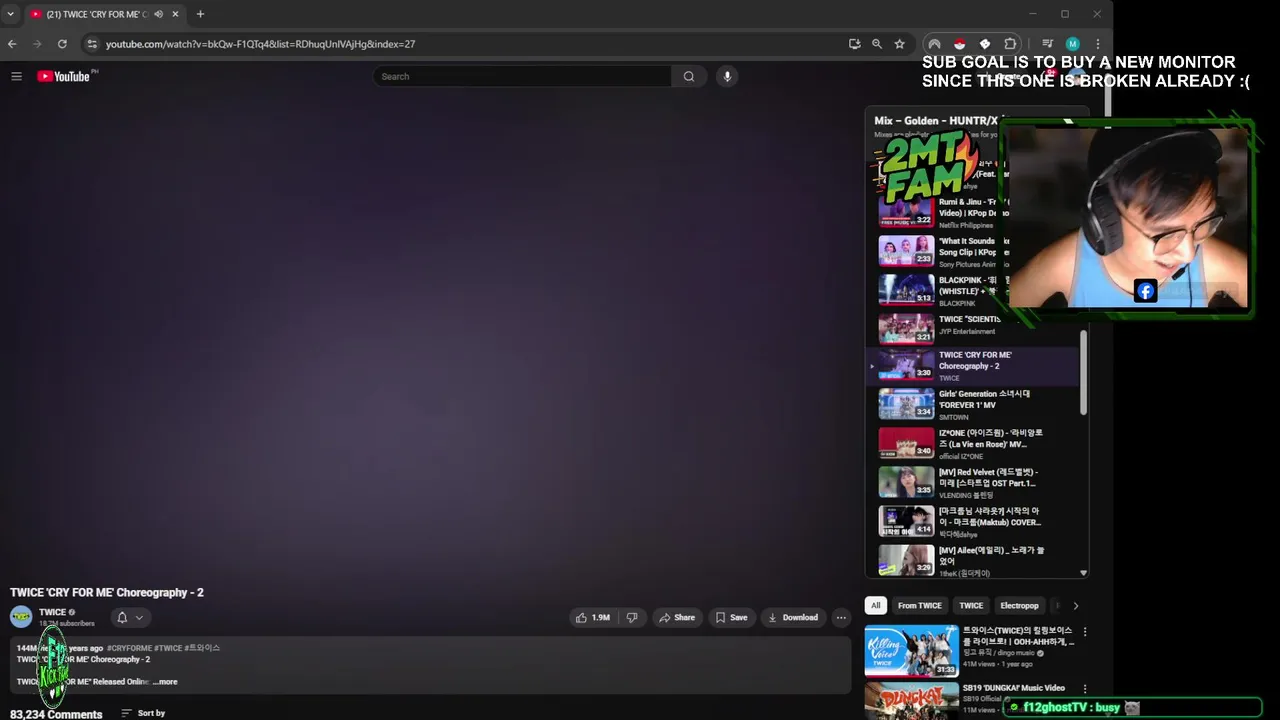Open the Pokeball browser extension
1280x720 pixels.
[959, 44]
